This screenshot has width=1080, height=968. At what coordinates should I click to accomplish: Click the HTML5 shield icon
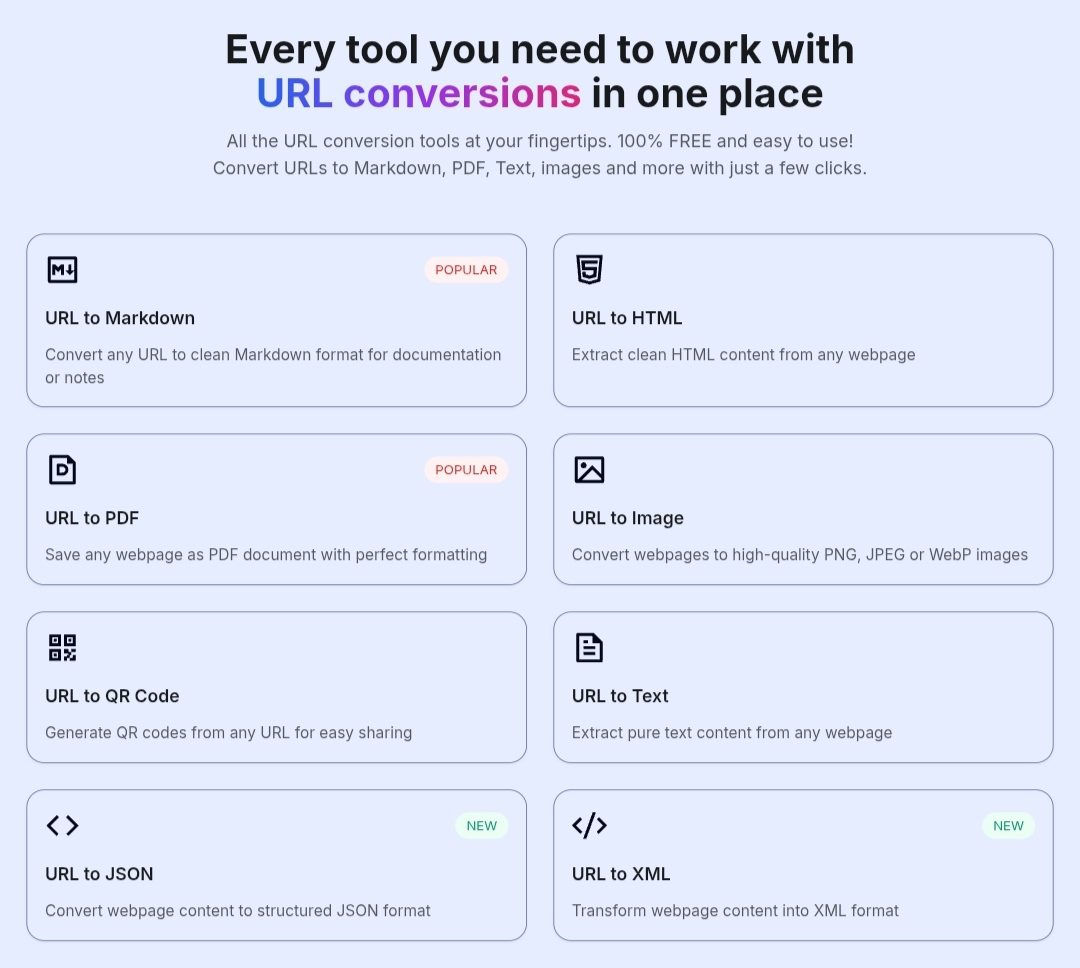[589, 269]
